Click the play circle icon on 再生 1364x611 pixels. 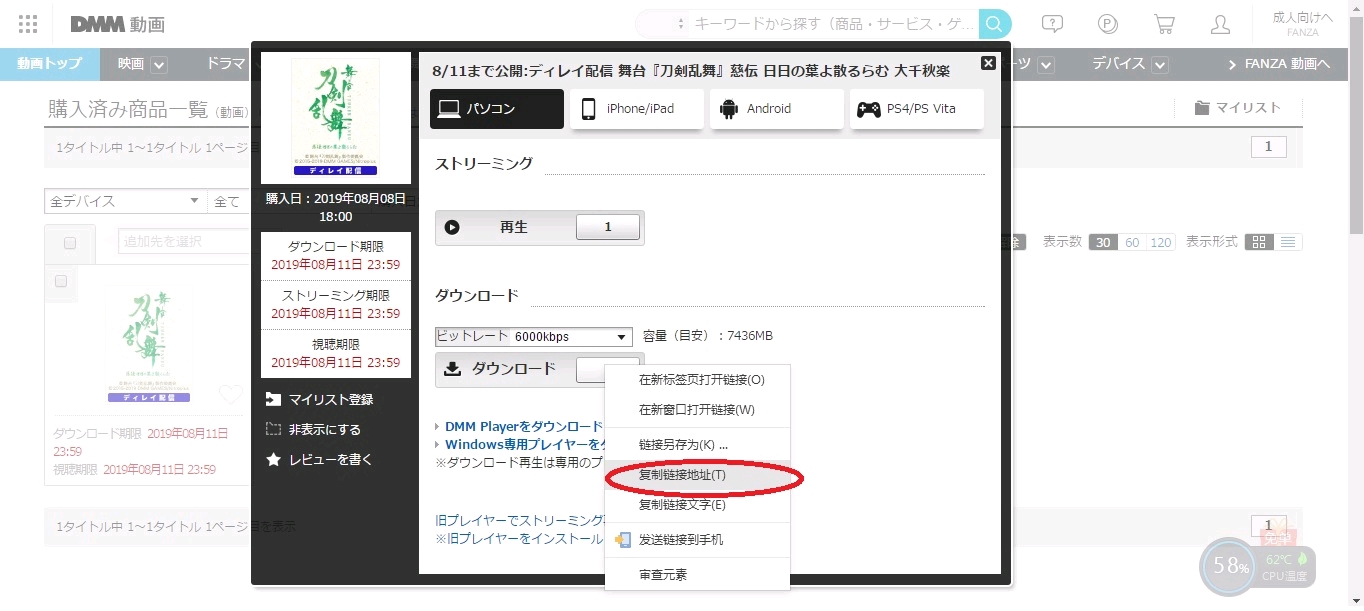[x=452, y=228]
